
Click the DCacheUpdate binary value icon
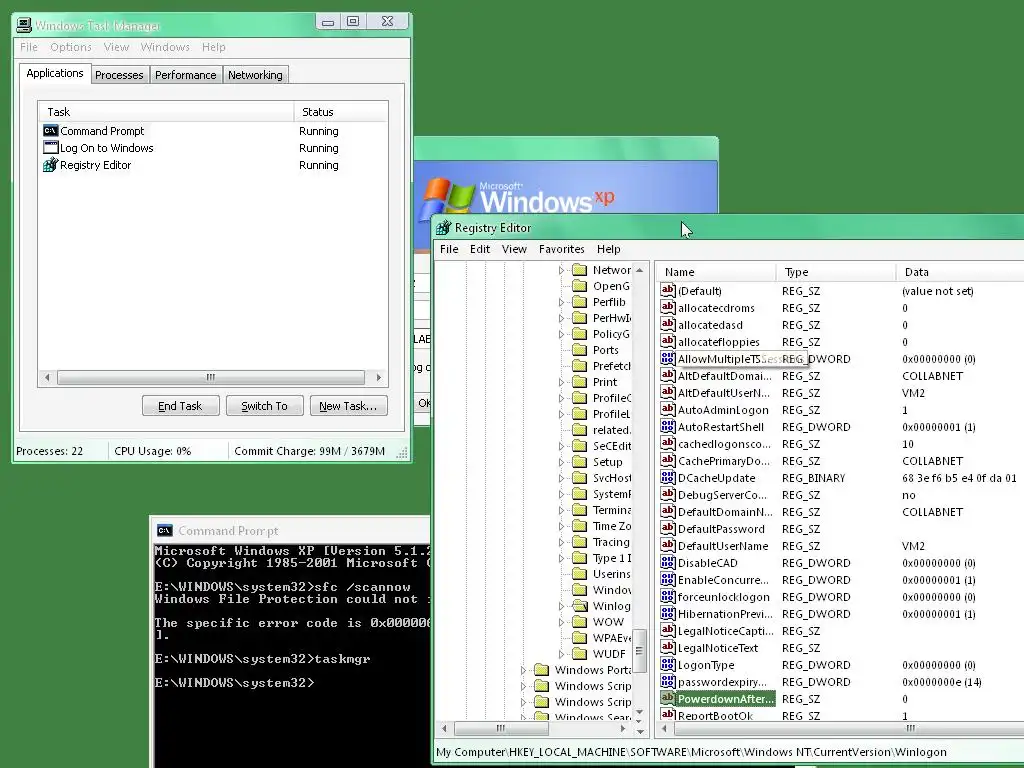[667, 477]
